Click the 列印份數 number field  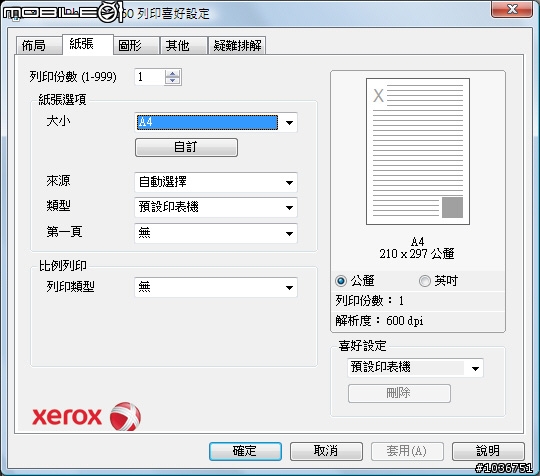pyautogui.click(x=149, y=77)
